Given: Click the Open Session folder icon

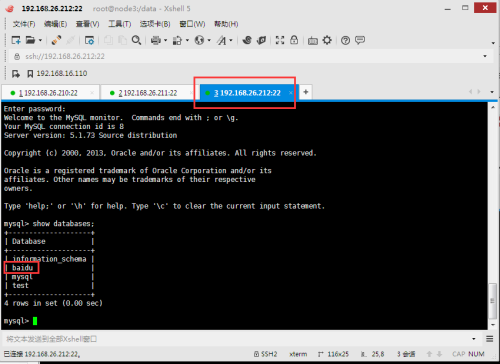Looking at the screenshot, I should 30,40.
